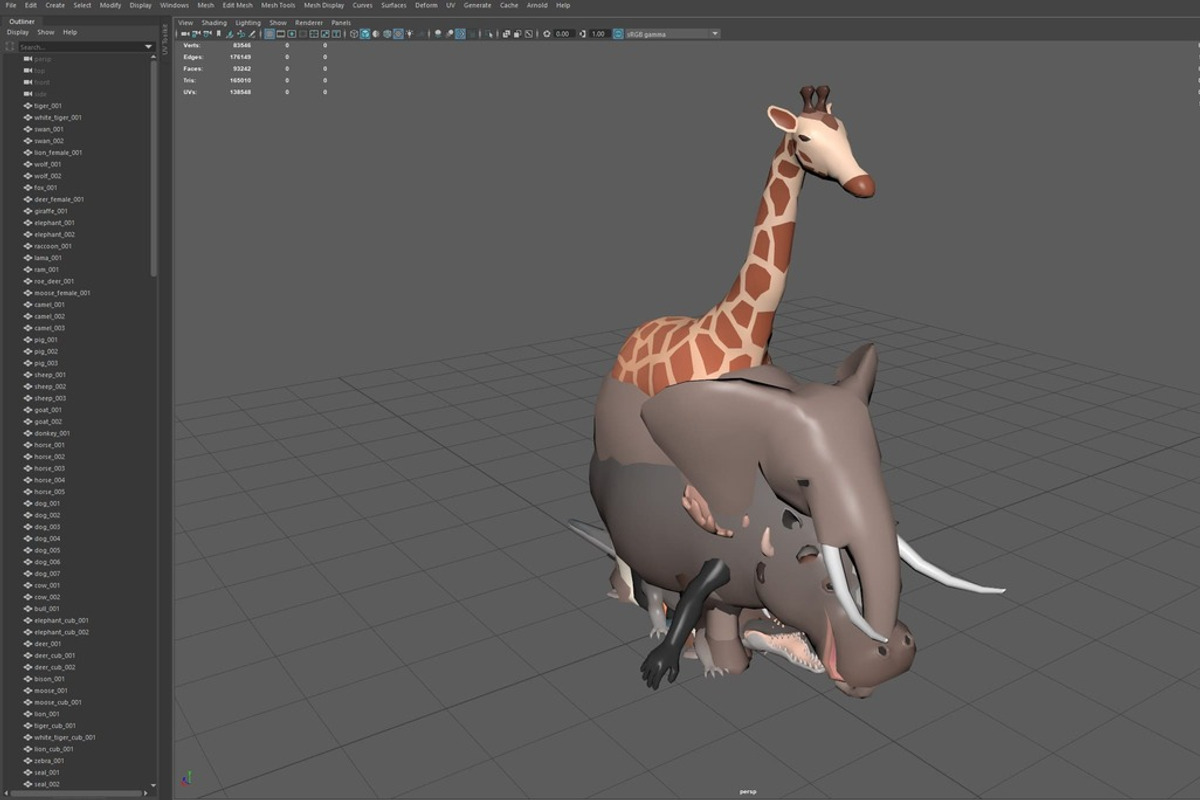
Task: Toggle the Isolate Select icon
Action: click(x=489, y=34)
